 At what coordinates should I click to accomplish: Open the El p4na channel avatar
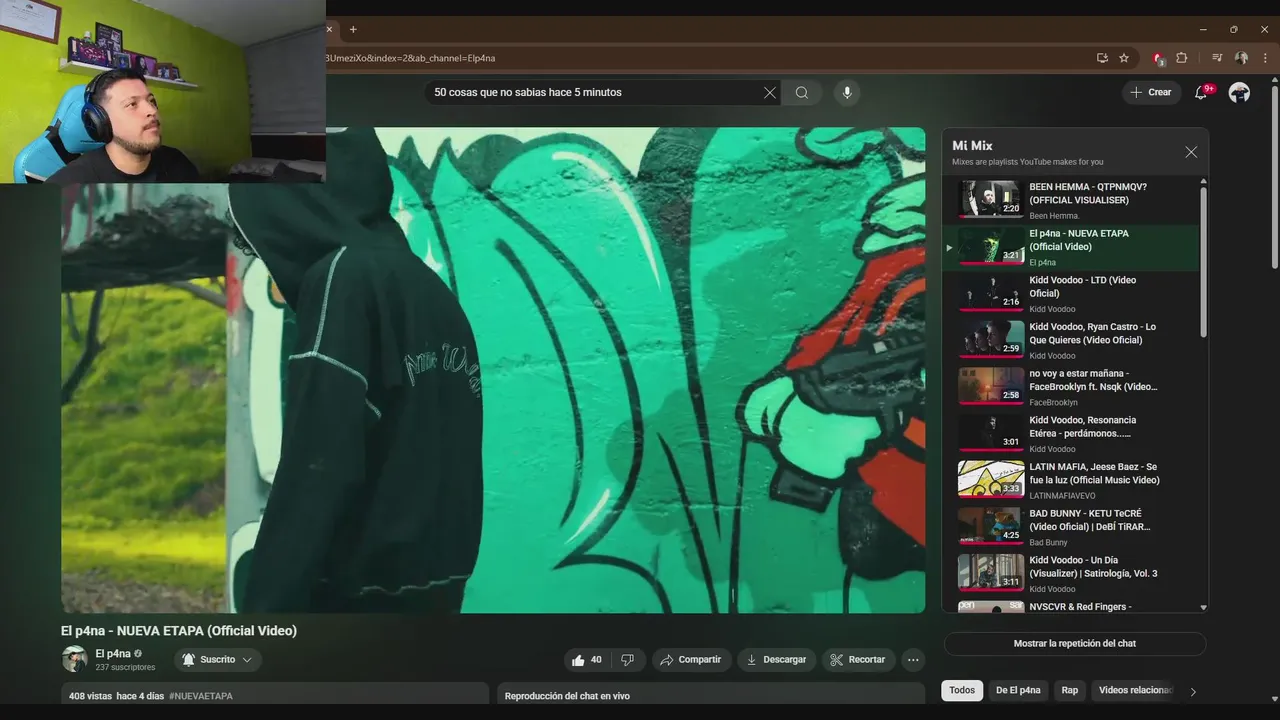75,659
